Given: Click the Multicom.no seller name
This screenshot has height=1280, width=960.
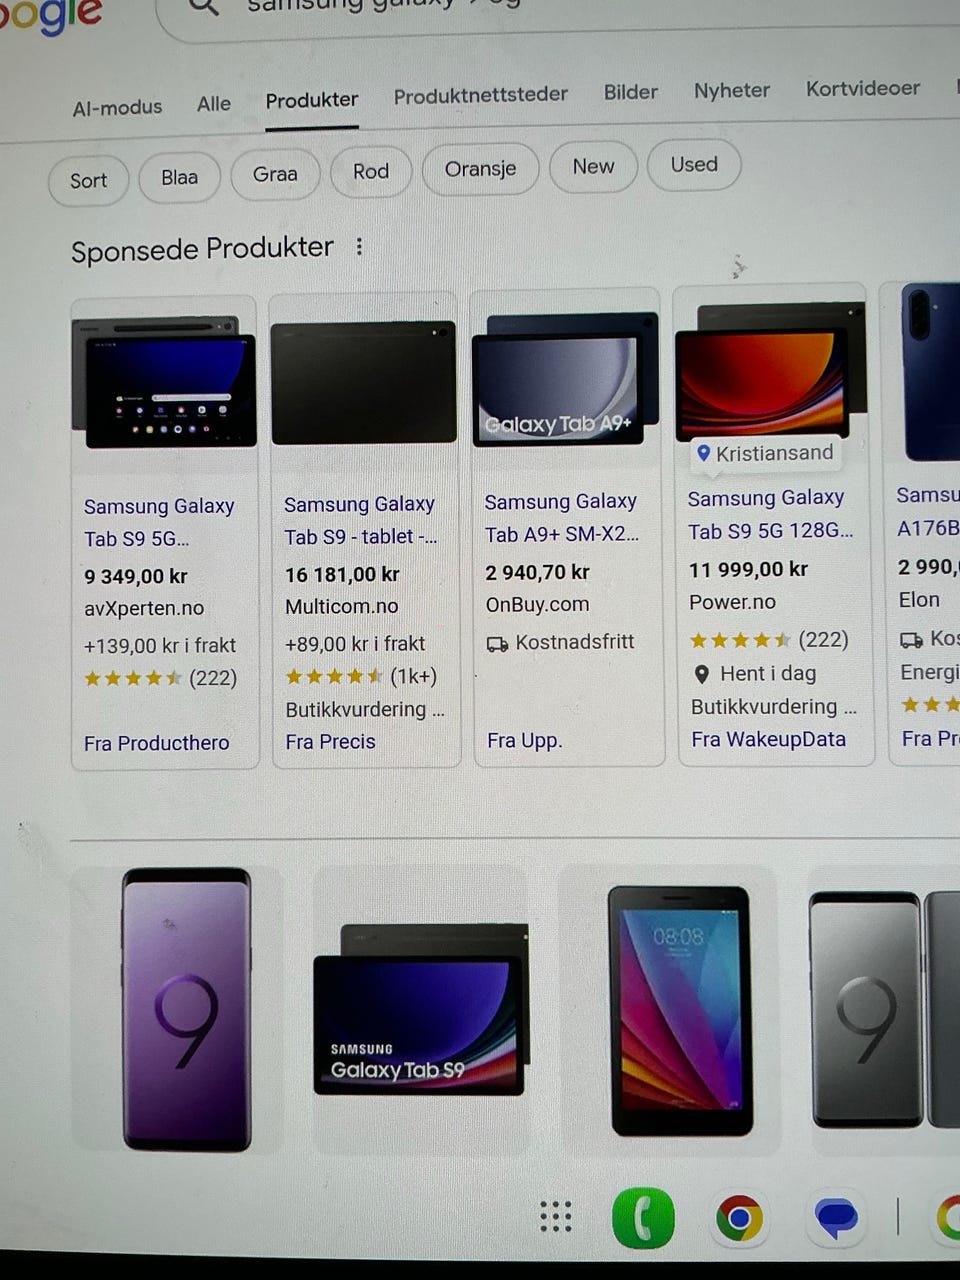Looking at the screenshot, I should pos(341,606).
